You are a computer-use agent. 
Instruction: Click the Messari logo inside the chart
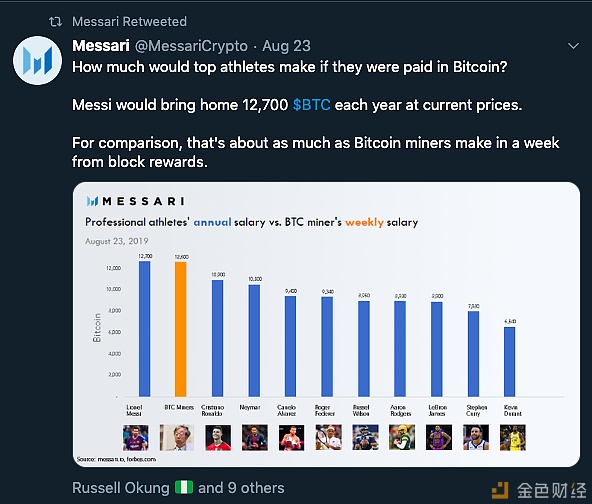point(136,201)
